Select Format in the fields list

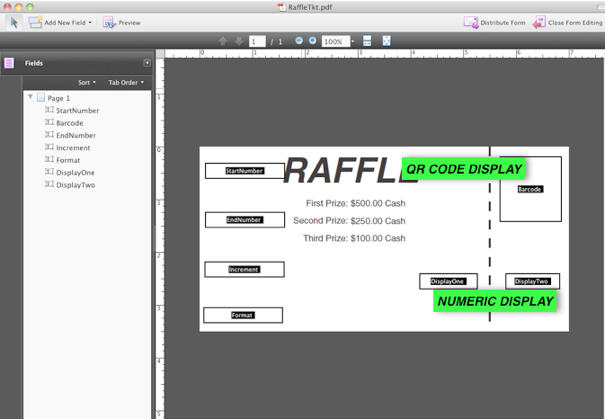click(x=63, y=160)
